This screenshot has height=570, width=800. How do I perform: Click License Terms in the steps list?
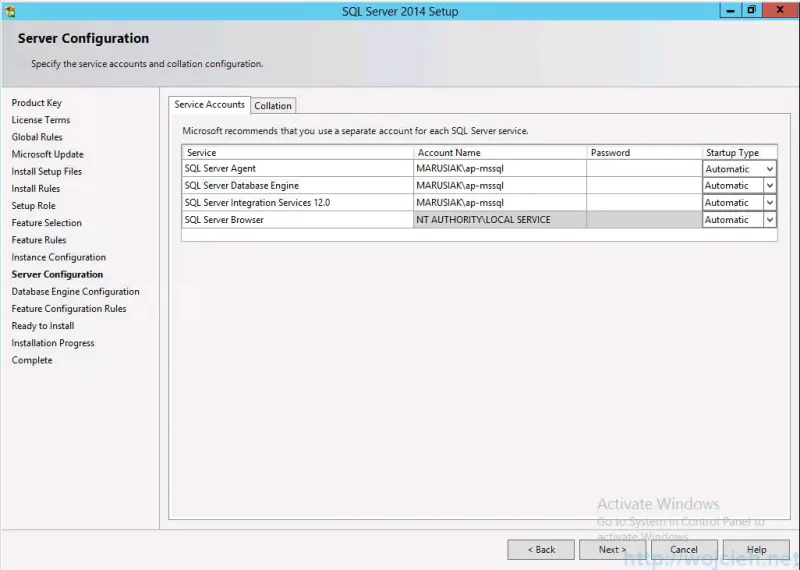[41, 120]
